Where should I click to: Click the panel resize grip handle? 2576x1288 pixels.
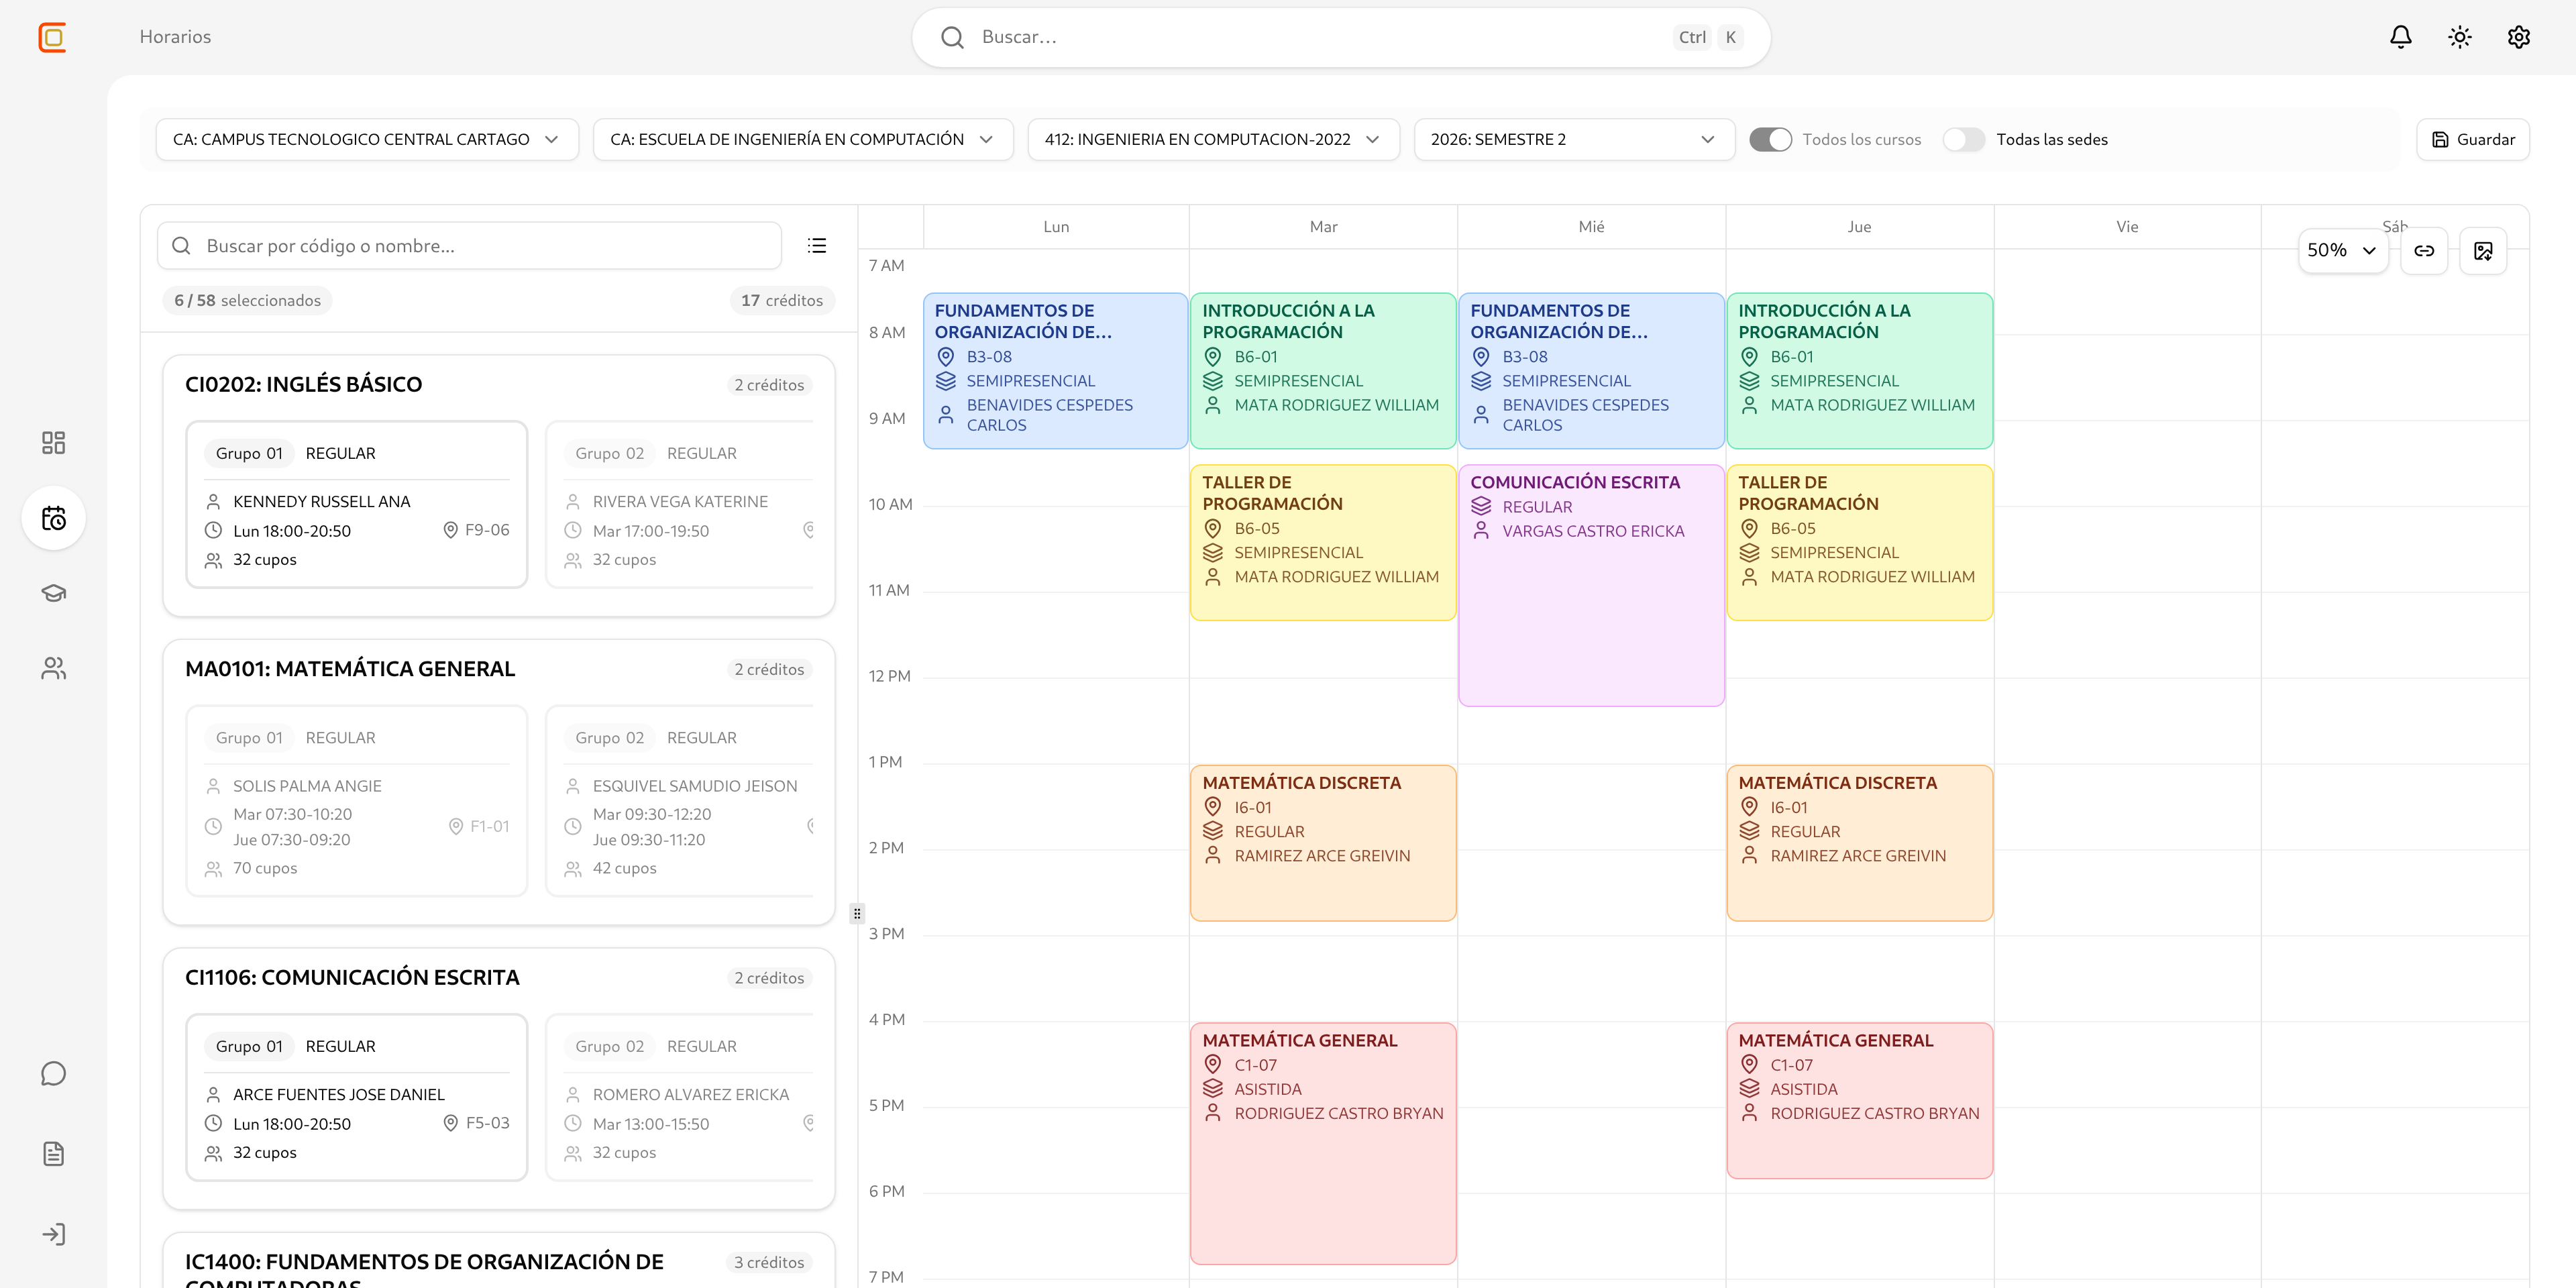coord(857,913)
